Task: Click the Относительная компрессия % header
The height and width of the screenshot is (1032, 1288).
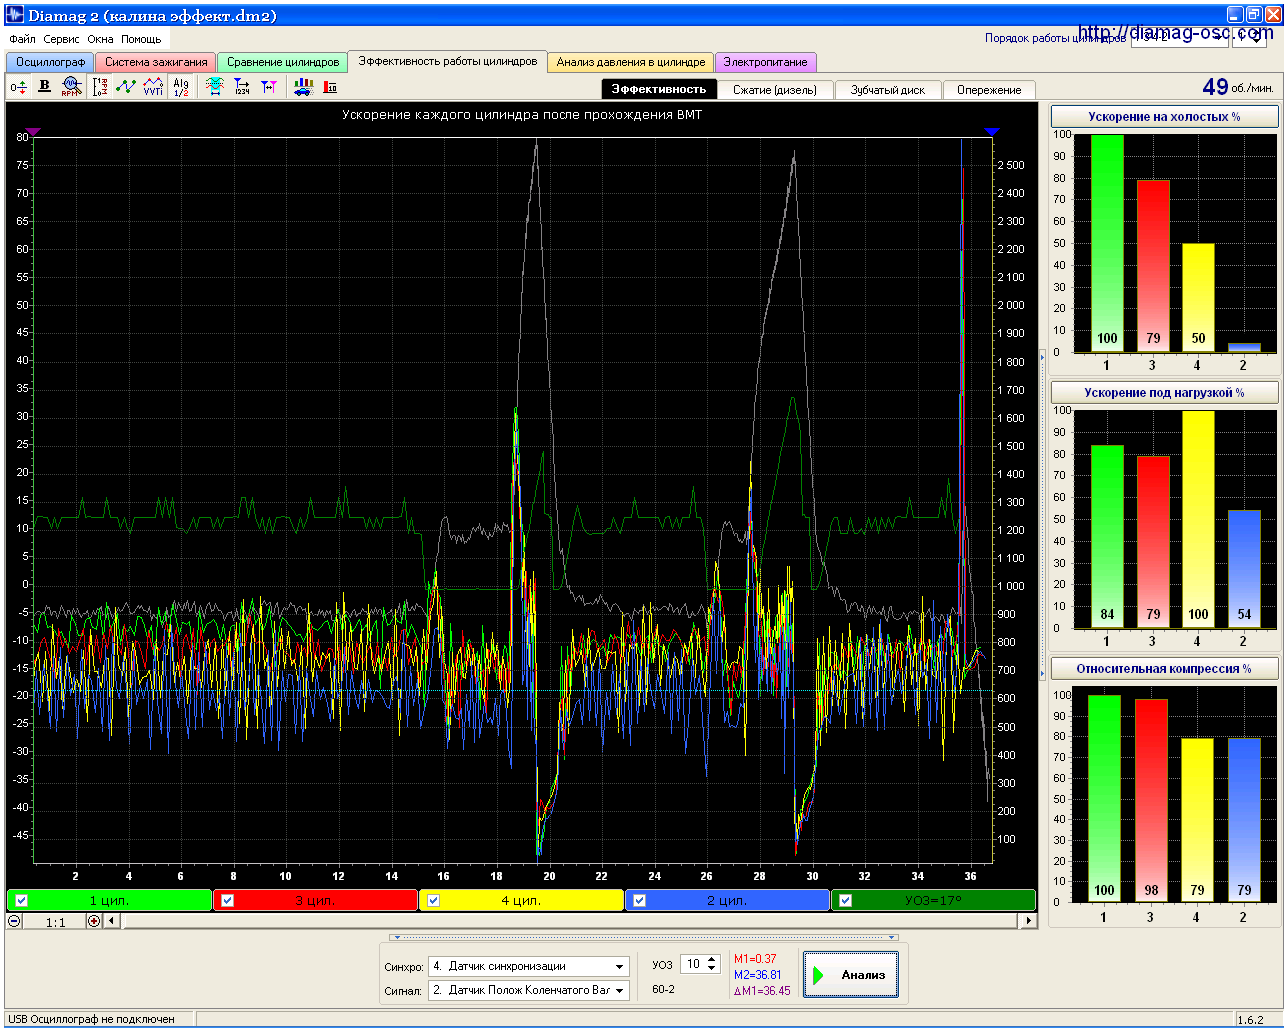Action: pyautogui.click(x=1164, y=669)
